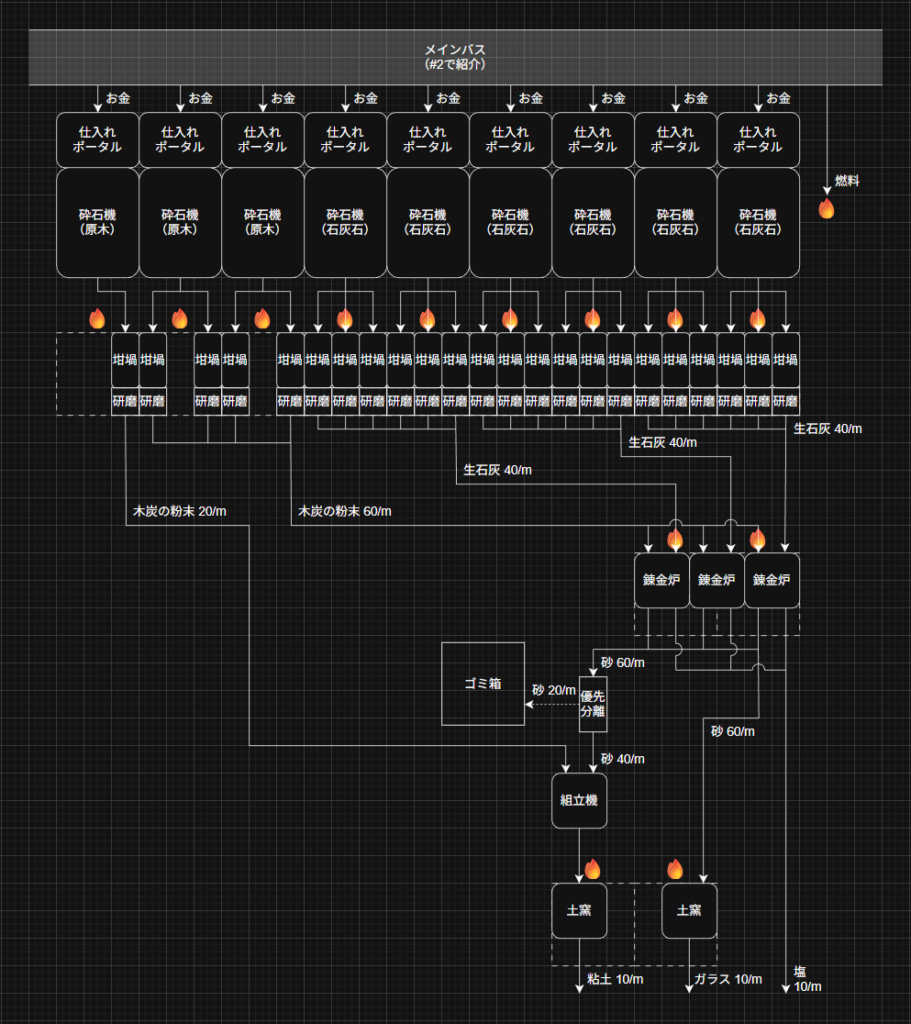The width and height of the screenshot is (911, 1024).
Task: Click the flame icon under the leftmost 碎石機（石灰石）
Action: pos(344,319)
